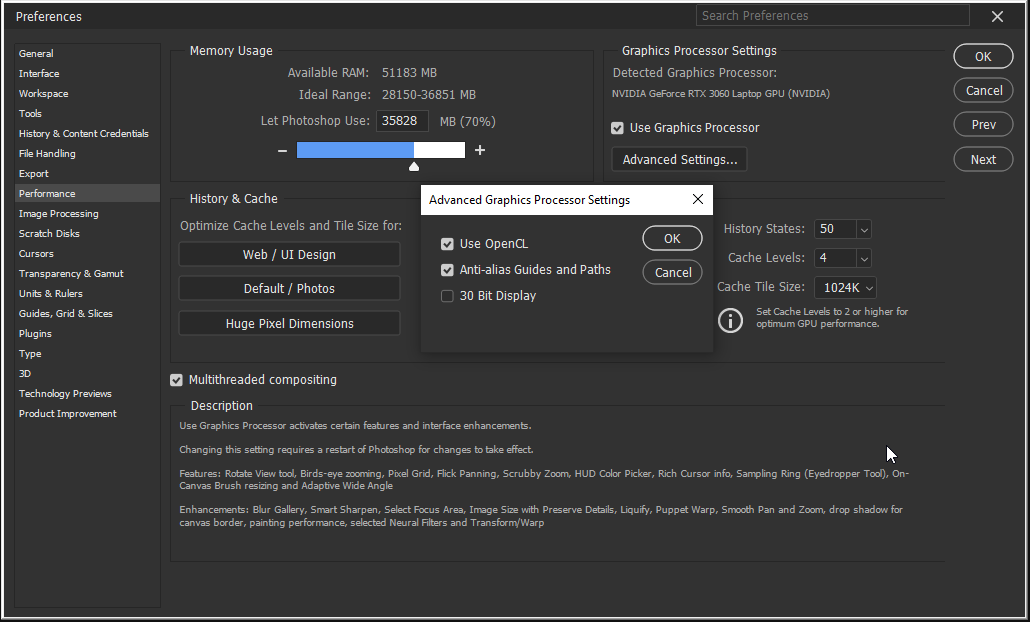Switch to the Scratch Disks preferences section
Viewport: 1030px width, 622px height.
[x=53, y=233]
